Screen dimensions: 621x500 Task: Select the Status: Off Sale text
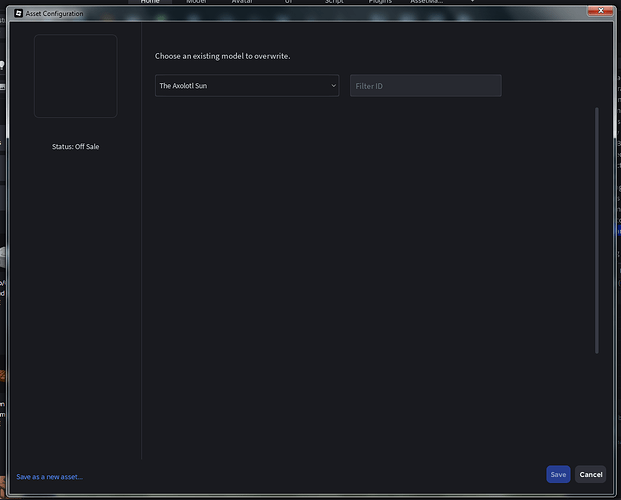pos(75,147)
